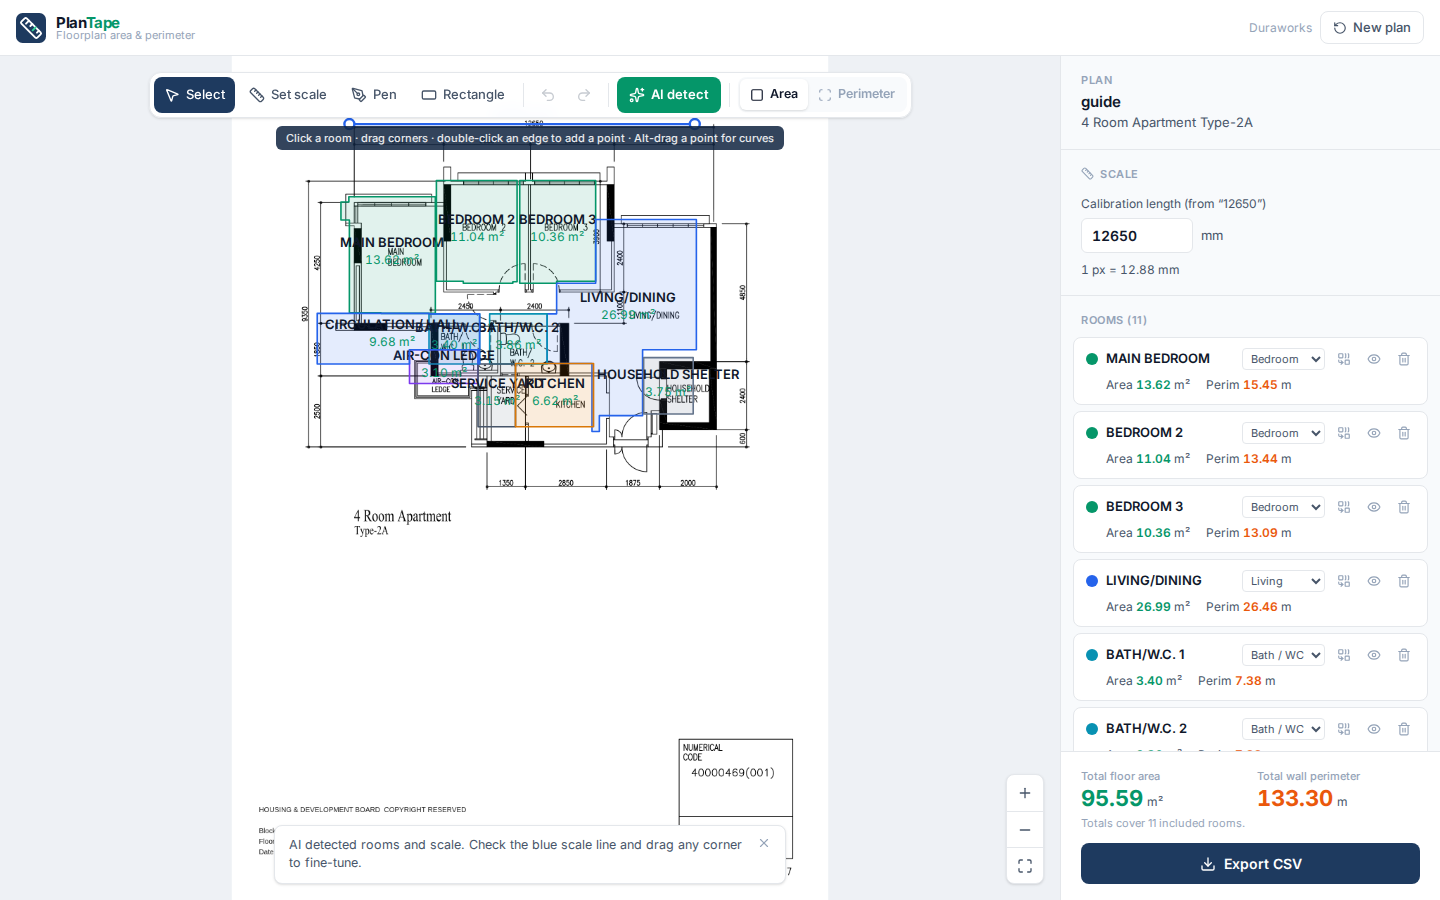Click the Duraworks link
The width and height of the screenshot is (1440, 900).
tap(1280, 28)
